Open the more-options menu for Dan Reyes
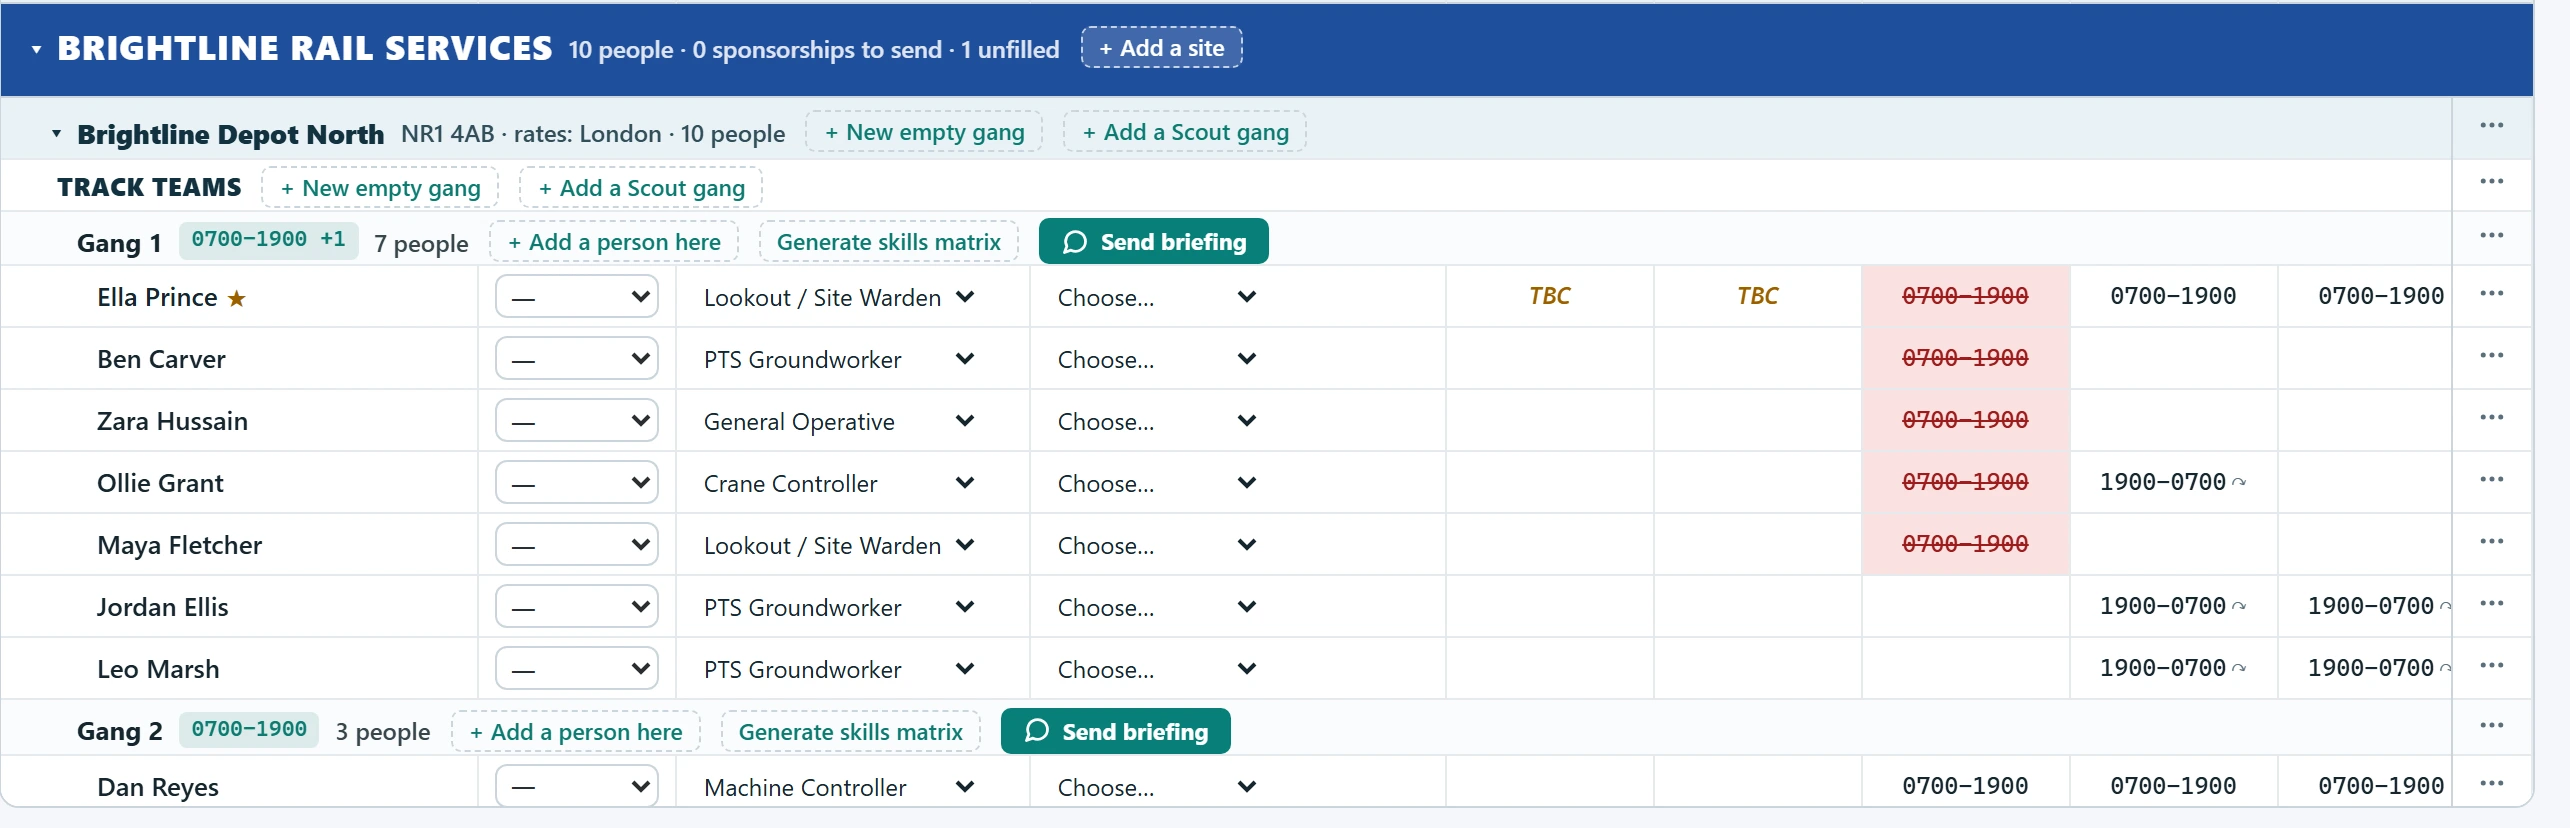Image resolution: width=2570 pixels, height=828 pixels. tap(2491, 784)
